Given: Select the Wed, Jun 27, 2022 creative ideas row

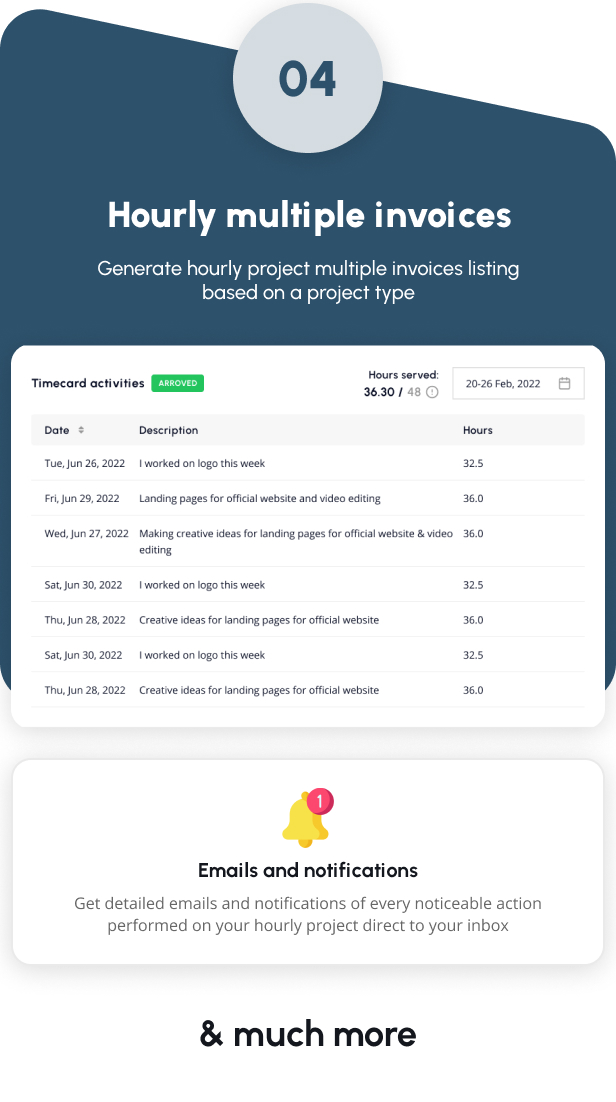Looking at the screenshot, I should click(308, 541).
